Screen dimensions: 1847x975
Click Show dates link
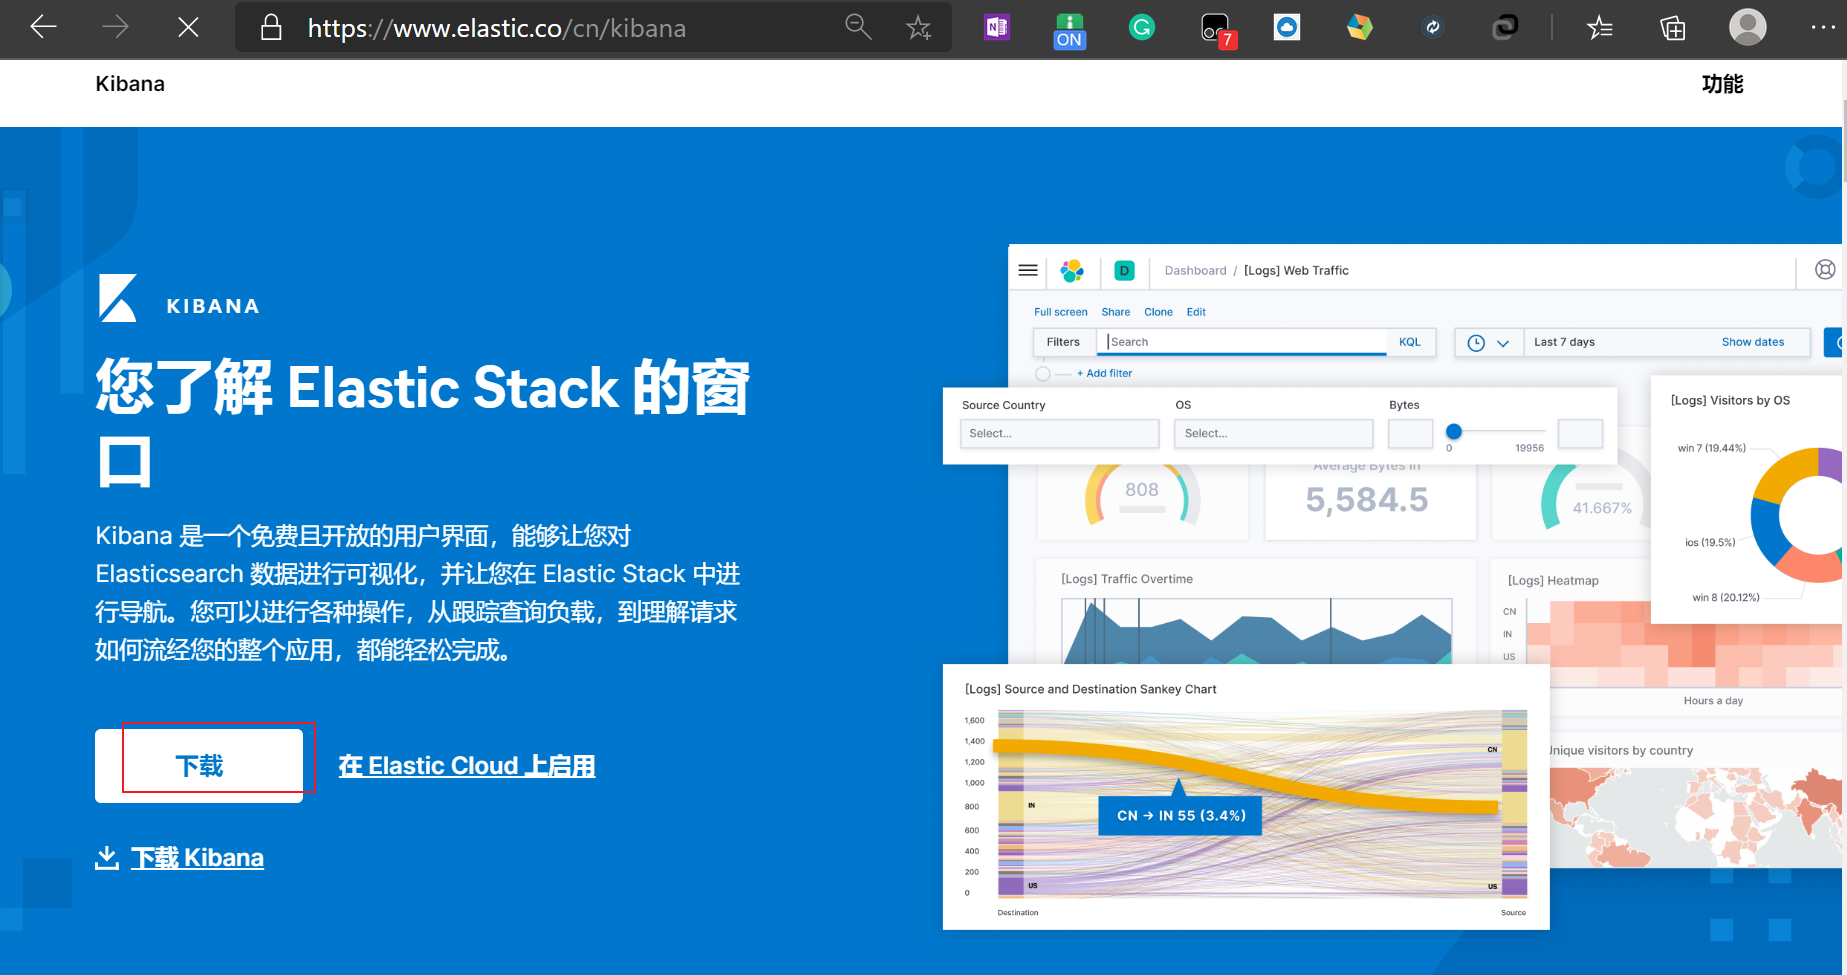click(1752, 342)
